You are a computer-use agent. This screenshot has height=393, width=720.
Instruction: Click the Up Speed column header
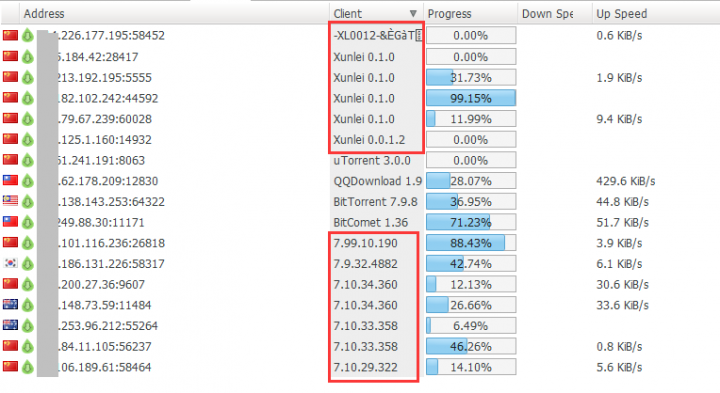[622, 14]
